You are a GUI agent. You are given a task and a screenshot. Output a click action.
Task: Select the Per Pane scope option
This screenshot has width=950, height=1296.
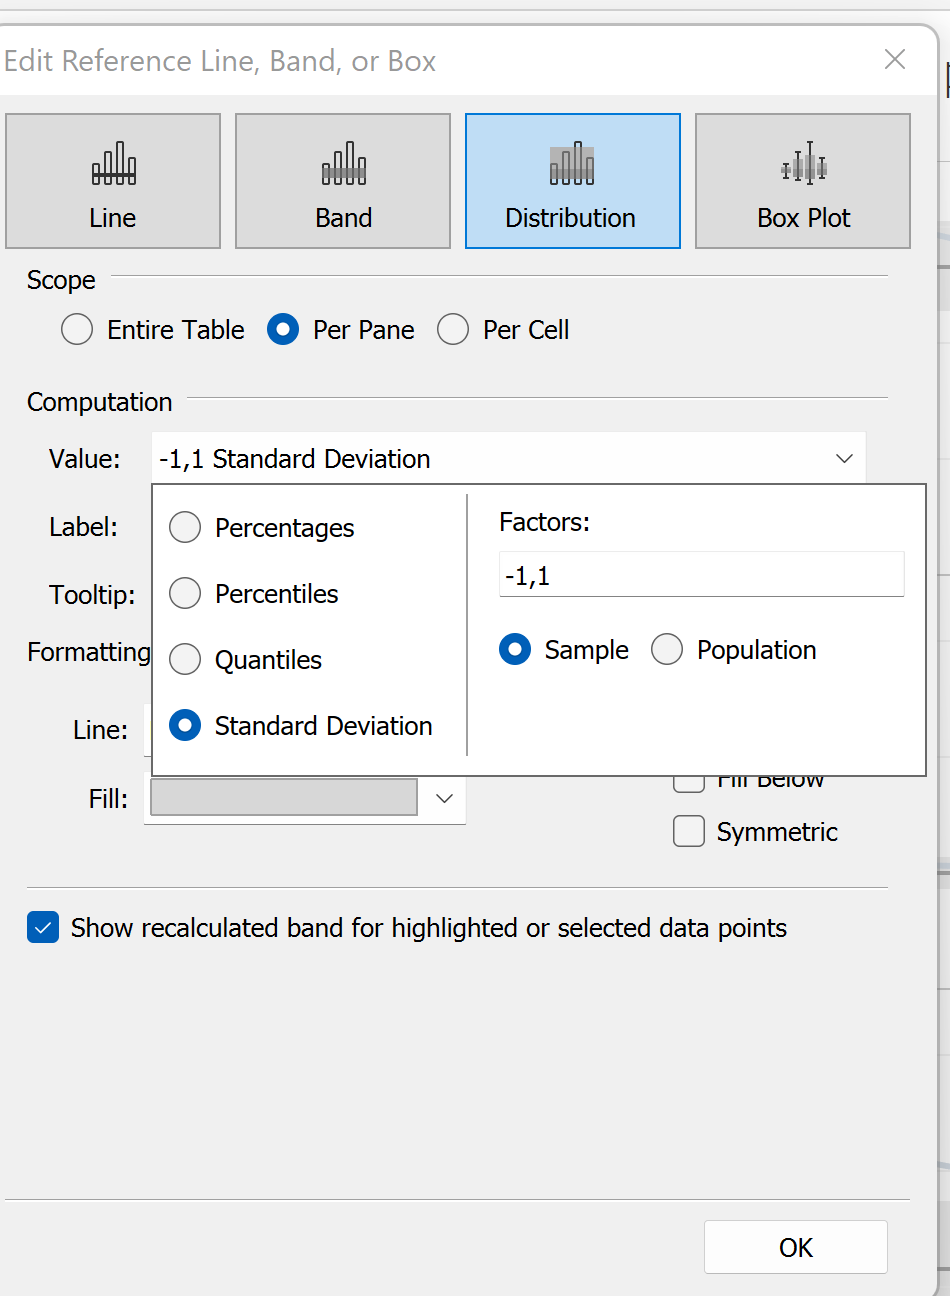pyautogui.click(x=283, y=330)
